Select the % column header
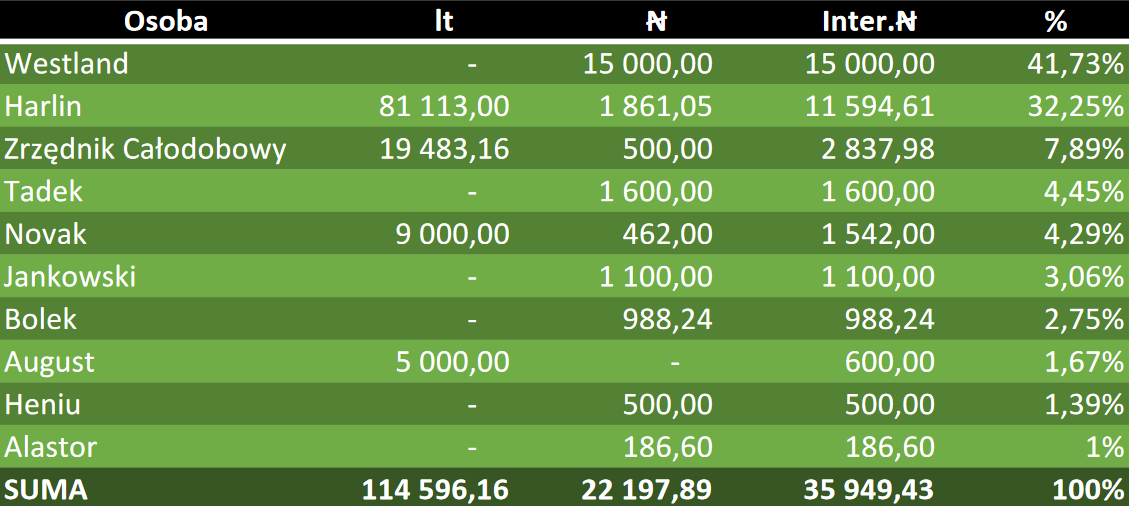 (x=1056, y=21)
